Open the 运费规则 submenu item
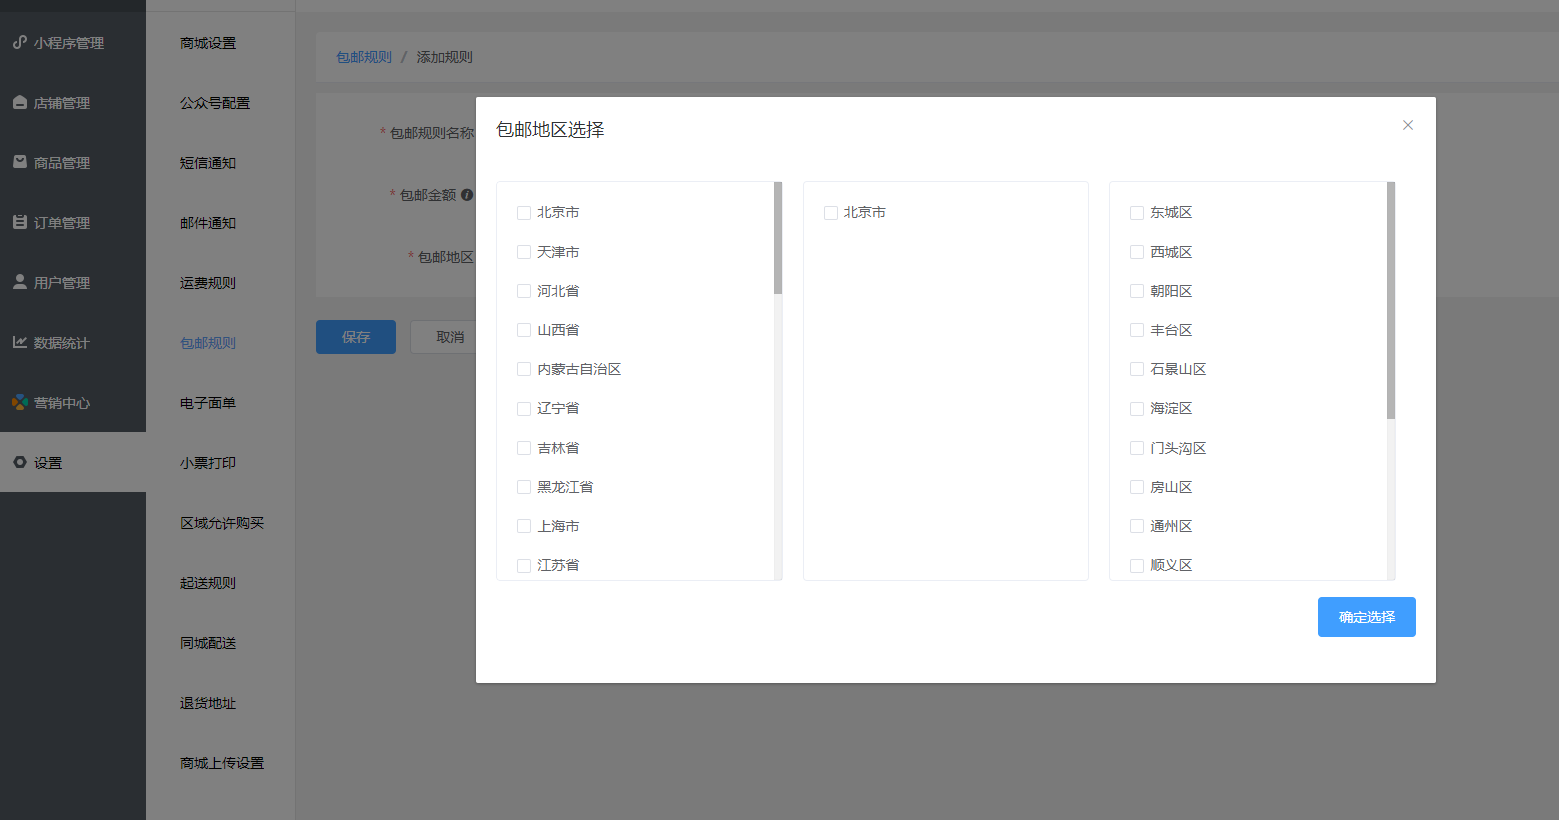1559x820 pixels. pos(208,283)
